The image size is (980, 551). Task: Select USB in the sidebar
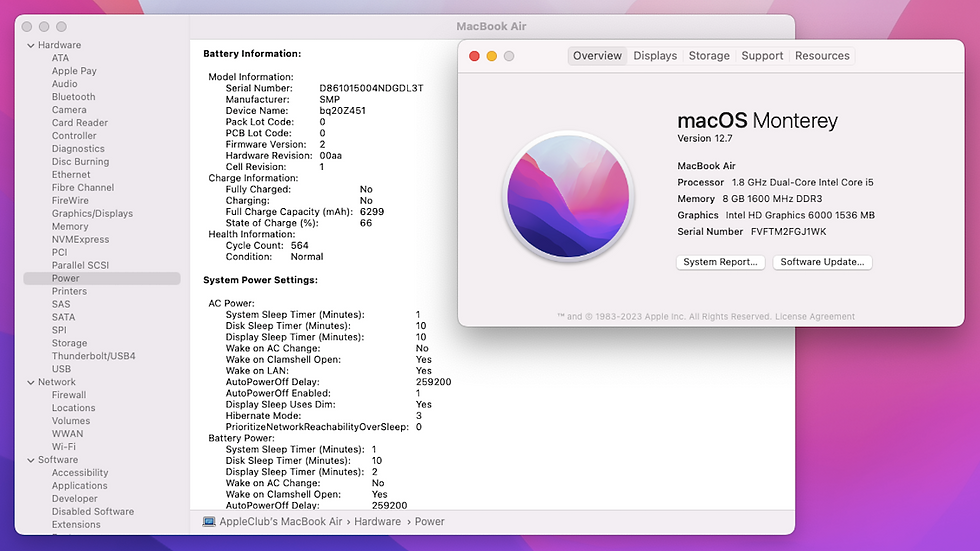(61, 369)
